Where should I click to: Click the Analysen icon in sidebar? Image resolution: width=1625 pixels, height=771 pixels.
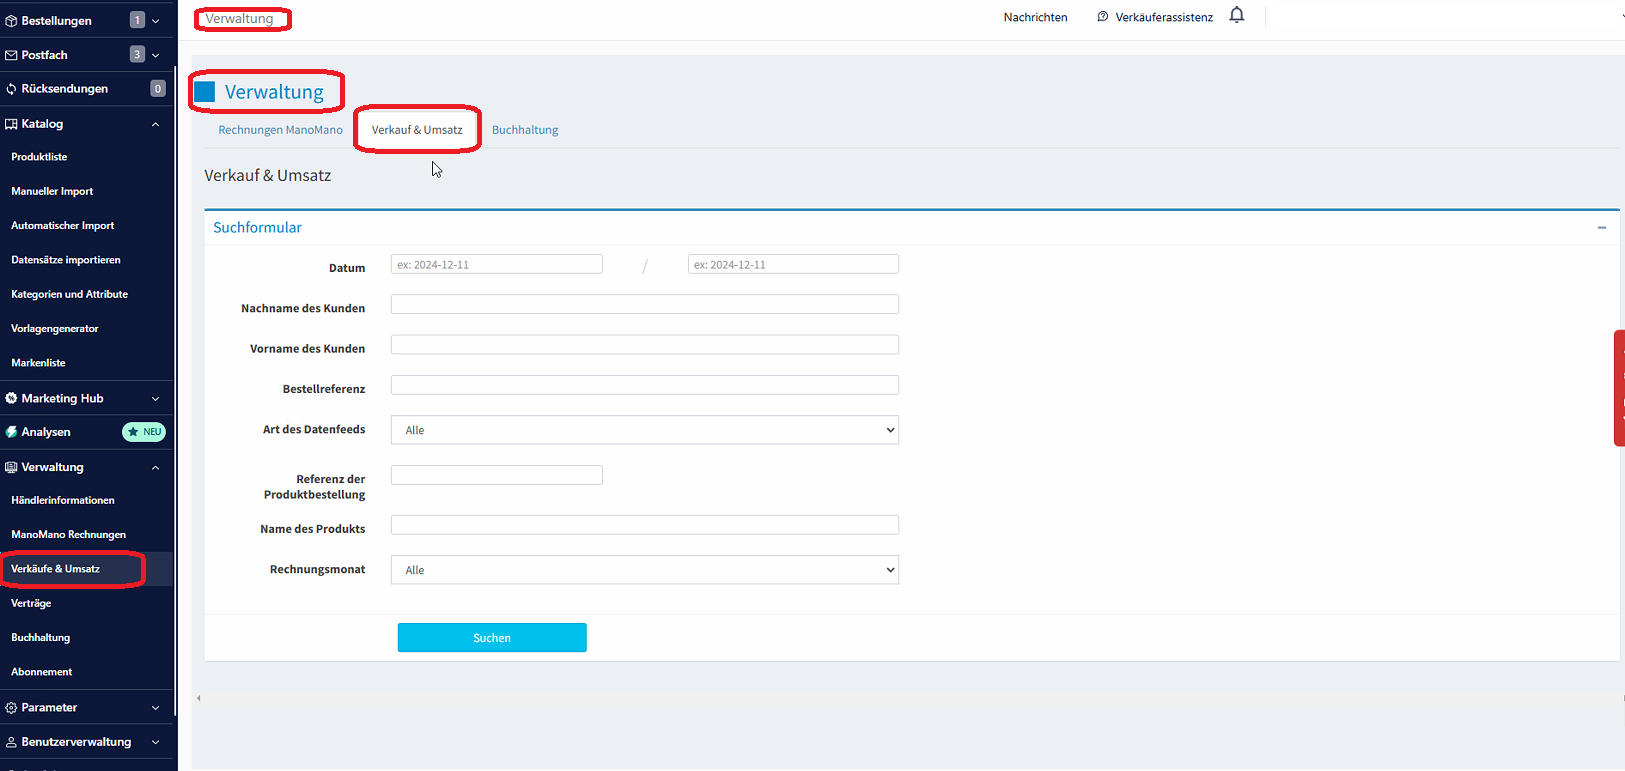point(11,432)
